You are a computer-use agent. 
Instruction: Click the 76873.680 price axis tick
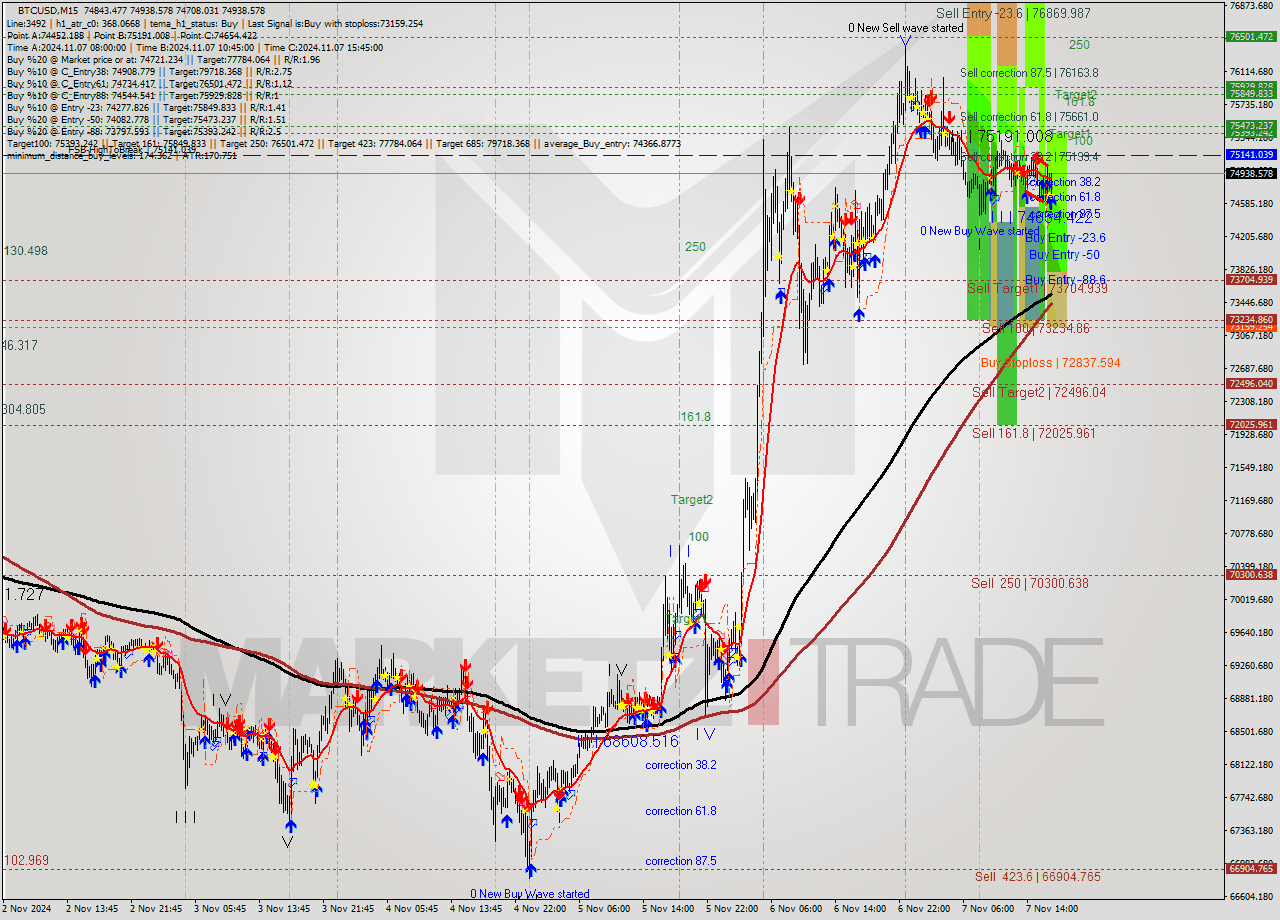coord(1251,6)
